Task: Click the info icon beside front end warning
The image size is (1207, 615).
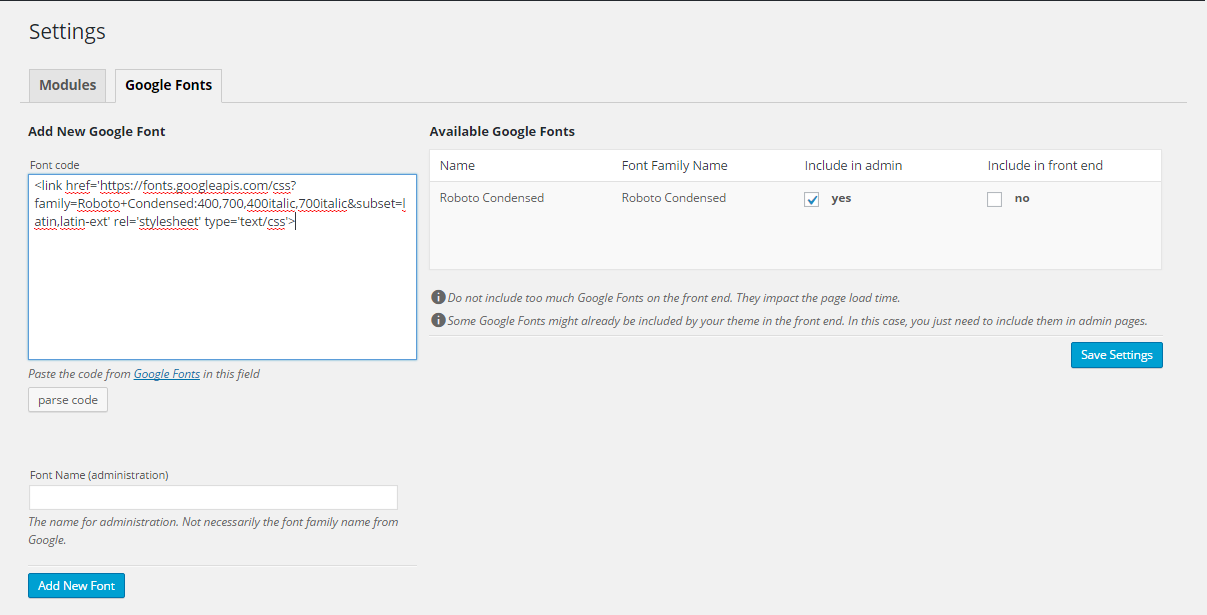Action: point(438,298)
